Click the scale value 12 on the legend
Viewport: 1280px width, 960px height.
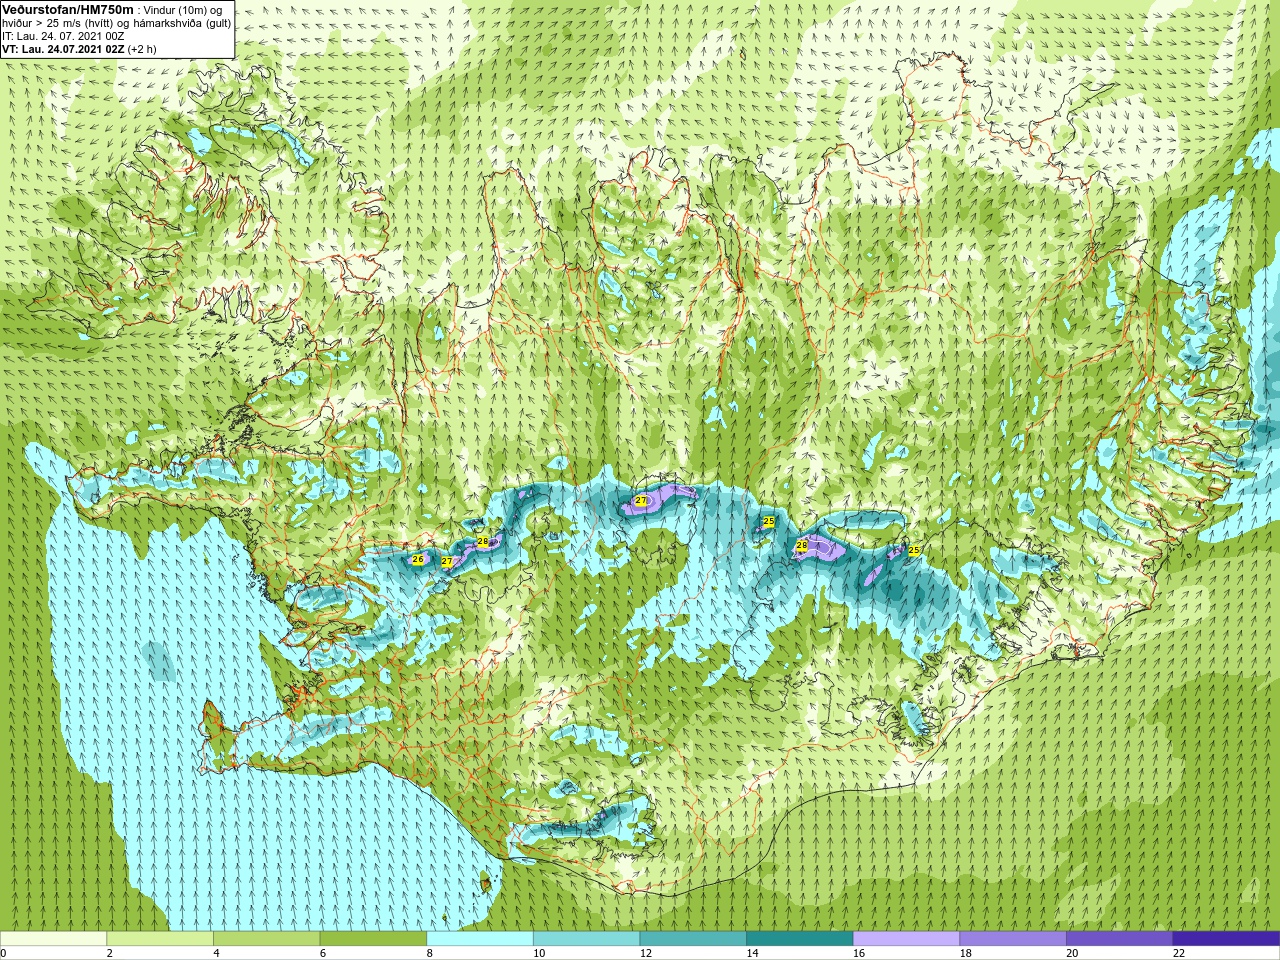coord(645,953)
